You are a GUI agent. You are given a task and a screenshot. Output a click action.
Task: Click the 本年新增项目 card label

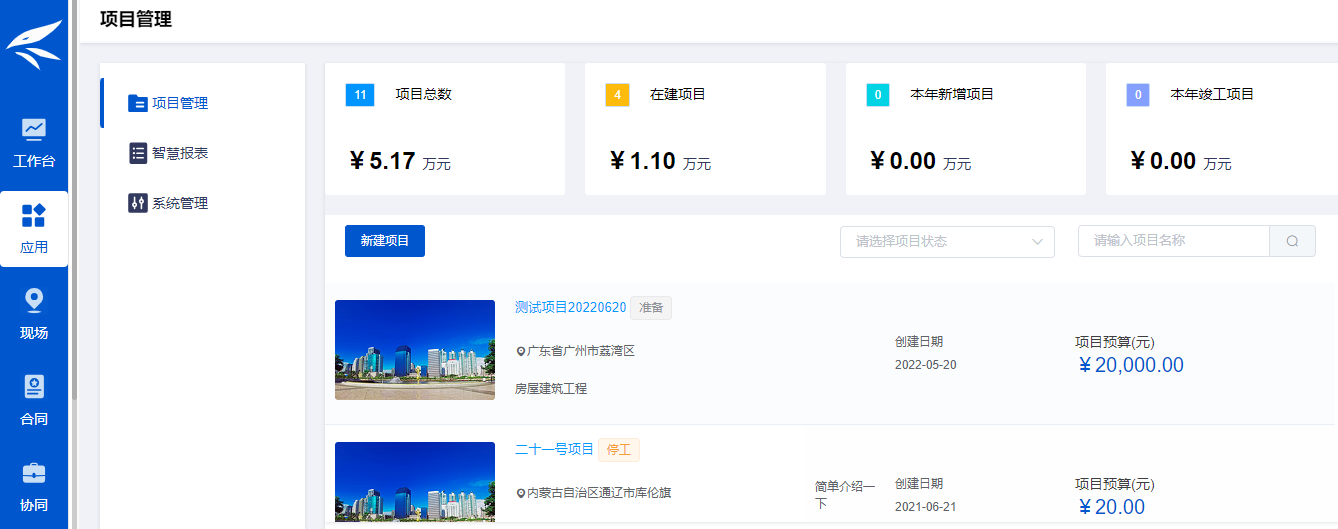(x=952, y=94)
